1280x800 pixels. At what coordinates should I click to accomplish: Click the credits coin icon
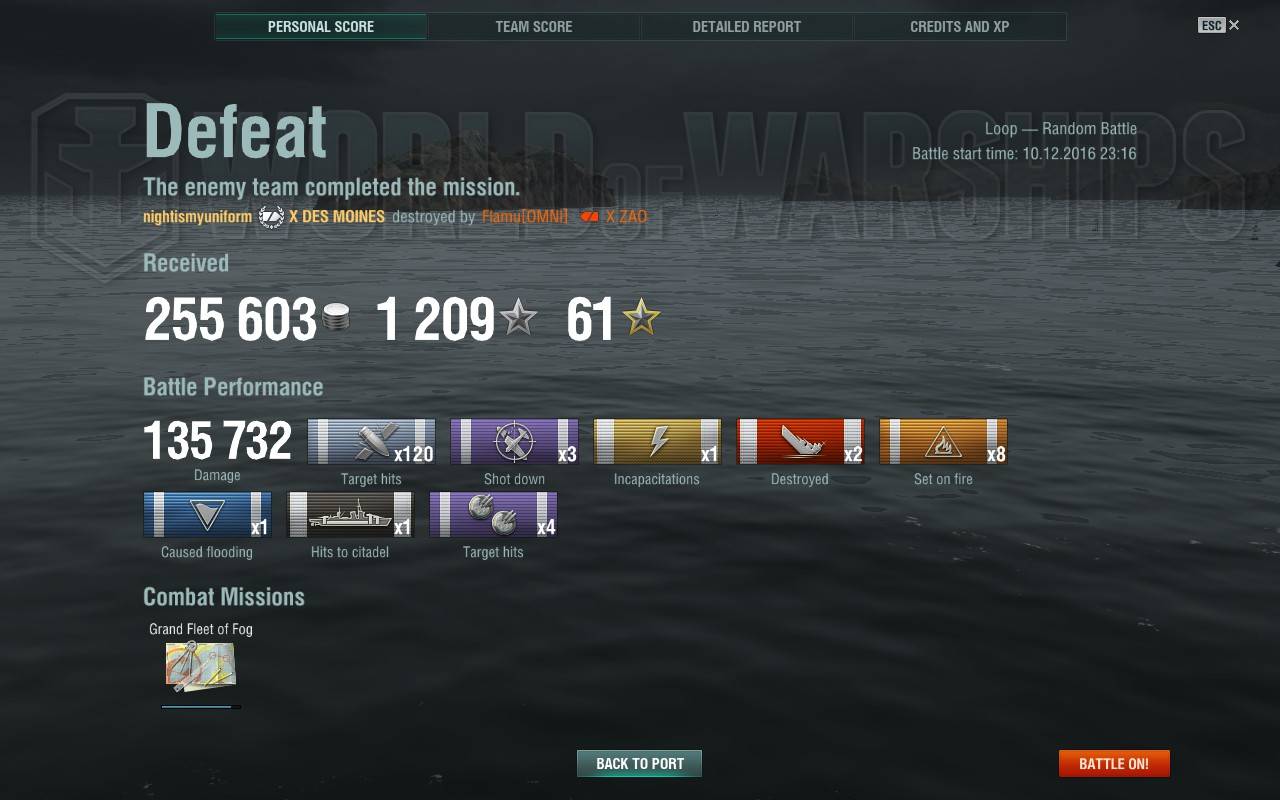(x=336, y=320)
